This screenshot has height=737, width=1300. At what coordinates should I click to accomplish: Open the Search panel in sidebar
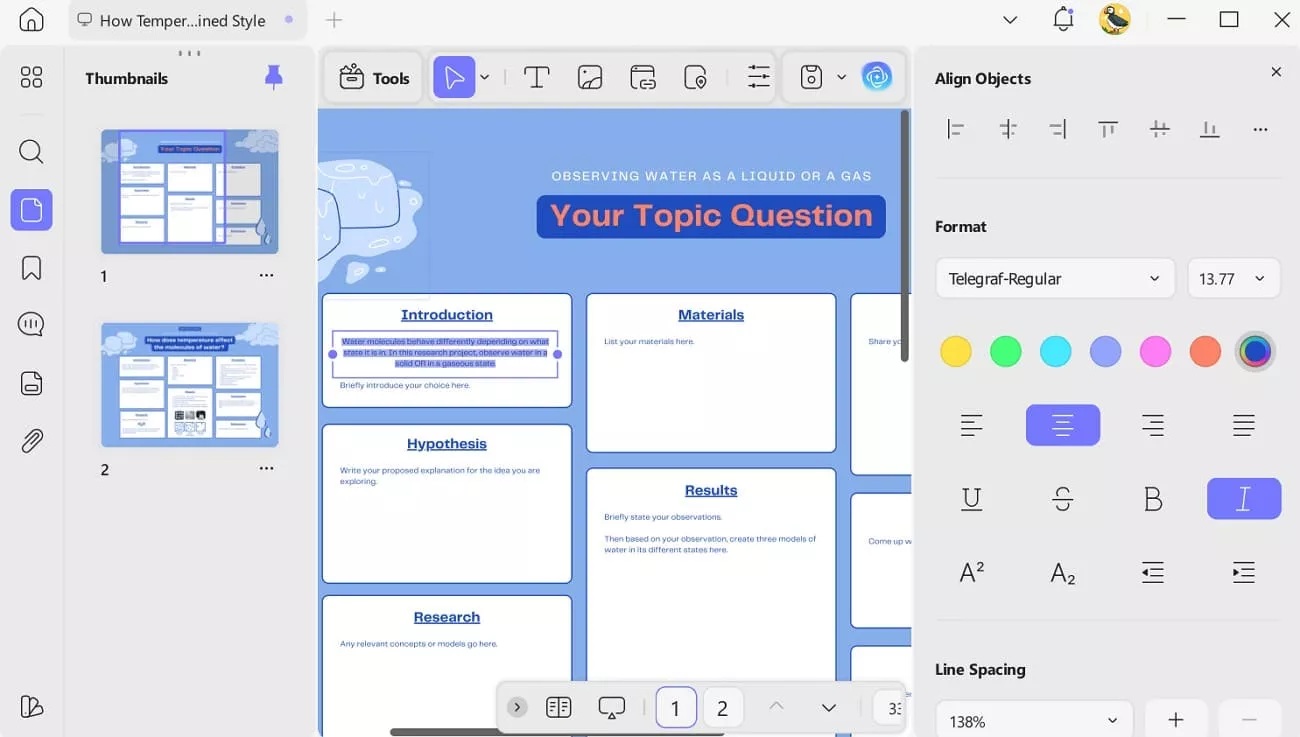(x=31, y=151)
